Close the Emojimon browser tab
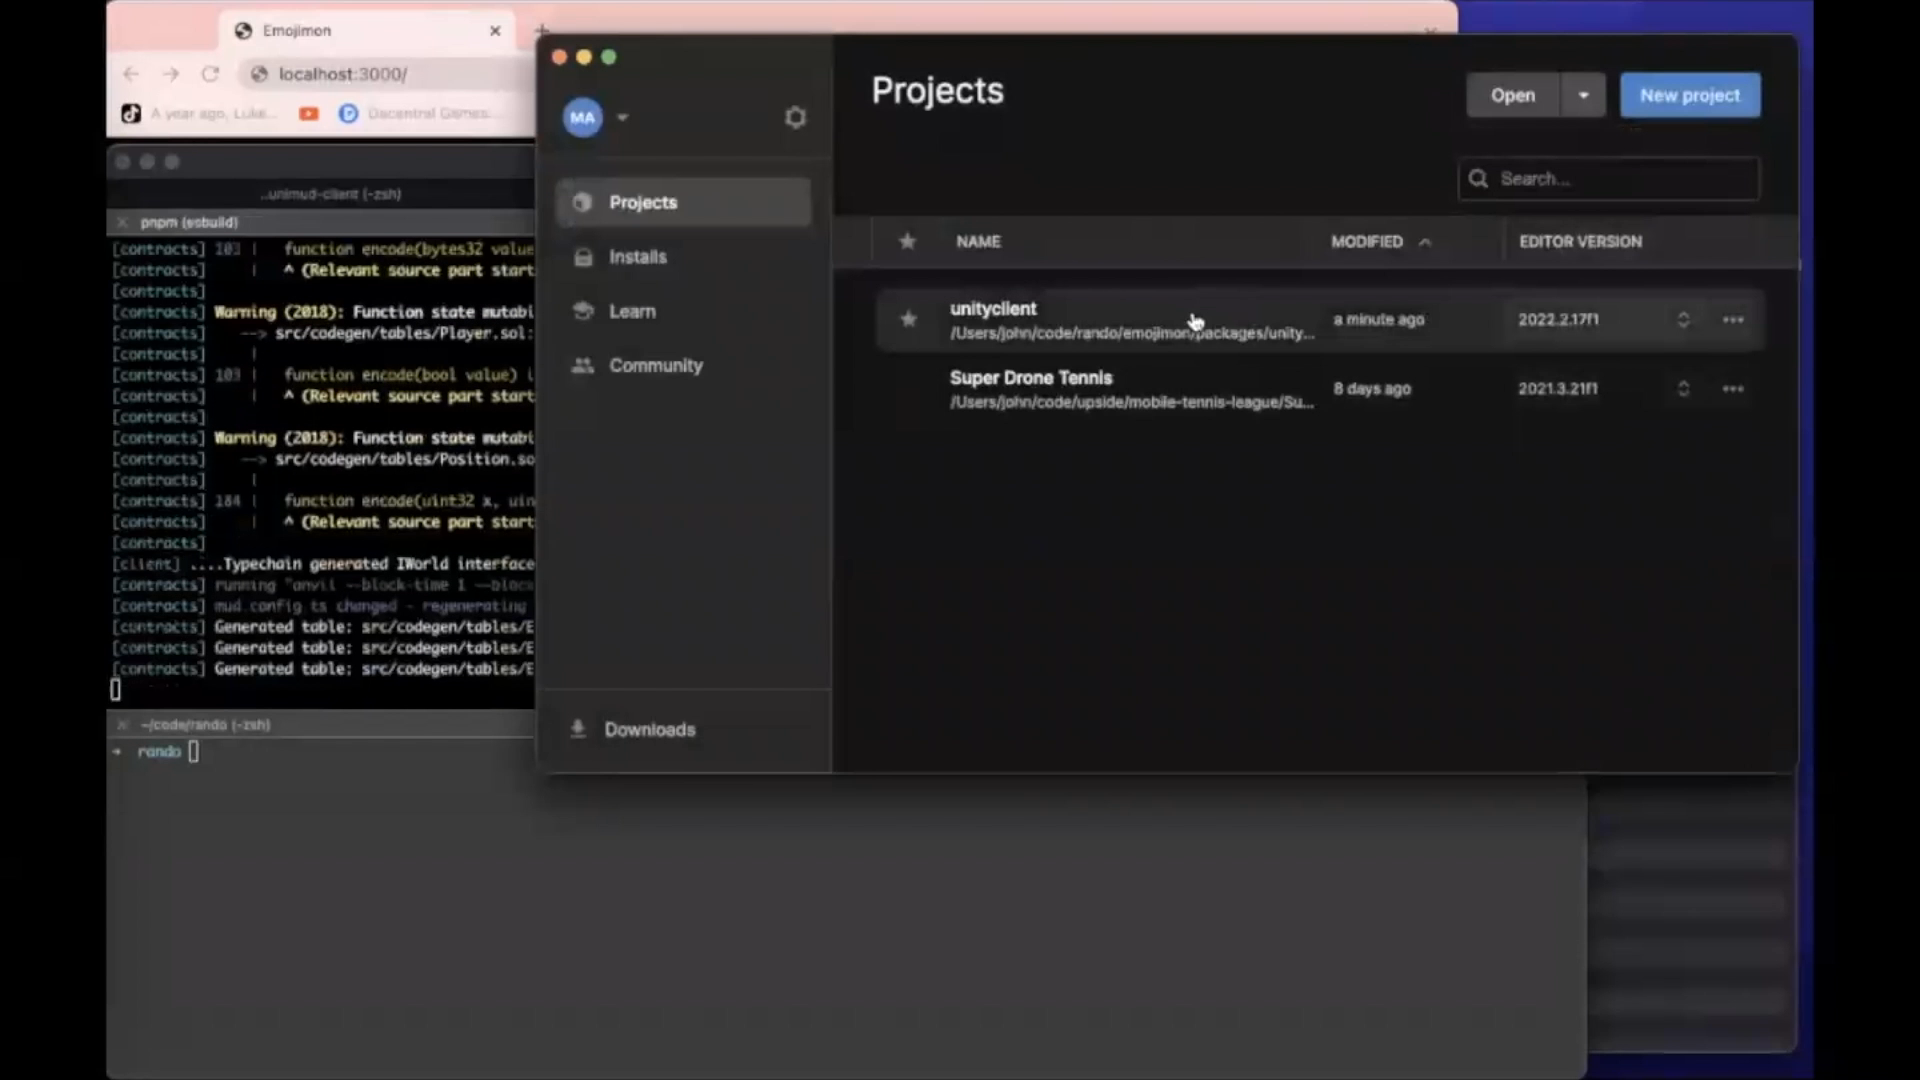1920x1080 pixels. pos(495,31)
